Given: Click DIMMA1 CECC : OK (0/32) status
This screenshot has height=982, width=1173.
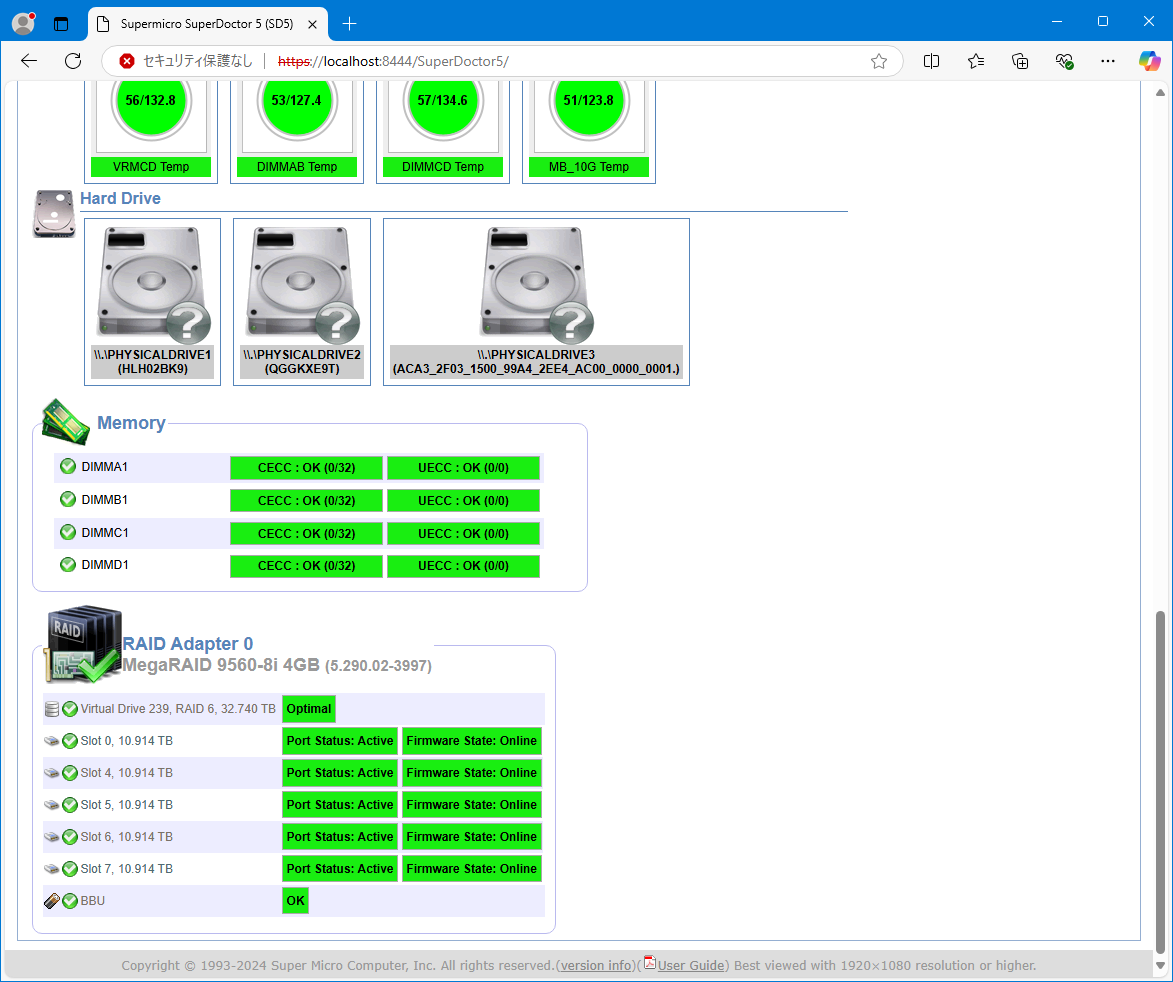Looking at the screenshot, I should pos(307,467).
